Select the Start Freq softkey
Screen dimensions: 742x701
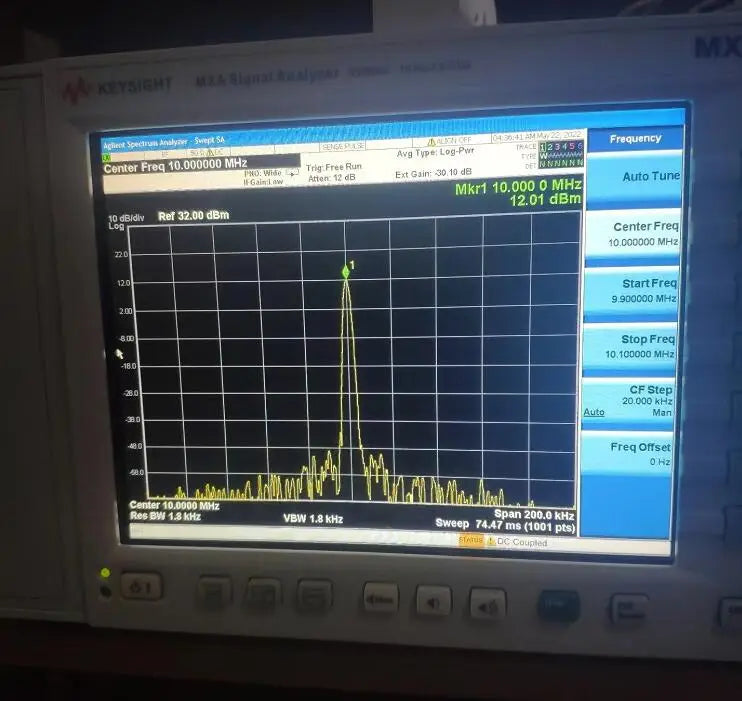point(631,292)
